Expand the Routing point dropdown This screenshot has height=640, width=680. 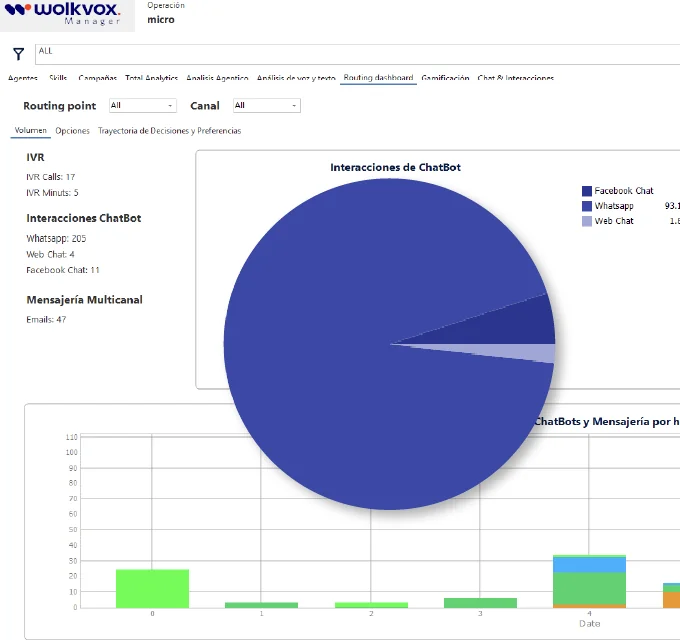(x=143, y=105)
